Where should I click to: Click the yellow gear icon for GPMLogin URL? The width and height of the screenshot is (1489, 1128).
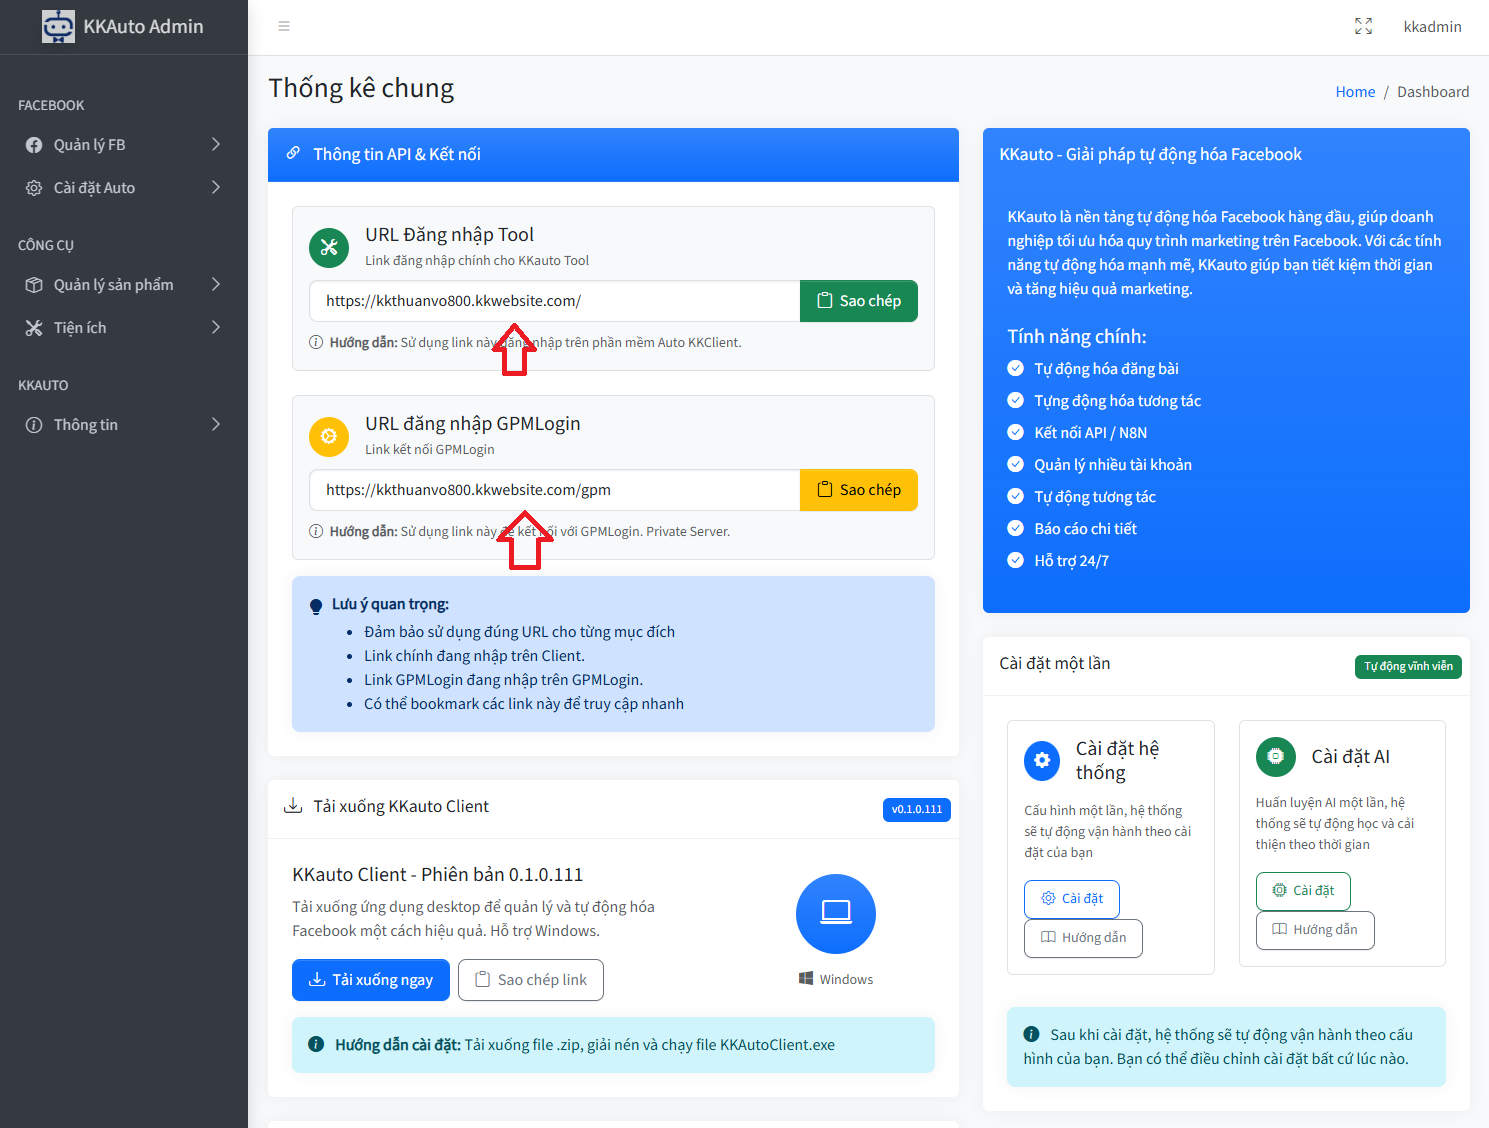(x=329, y=436)
